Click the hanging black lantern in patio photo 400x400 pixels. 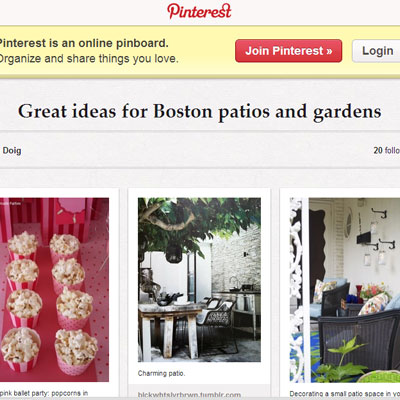[x=173, y=251]
